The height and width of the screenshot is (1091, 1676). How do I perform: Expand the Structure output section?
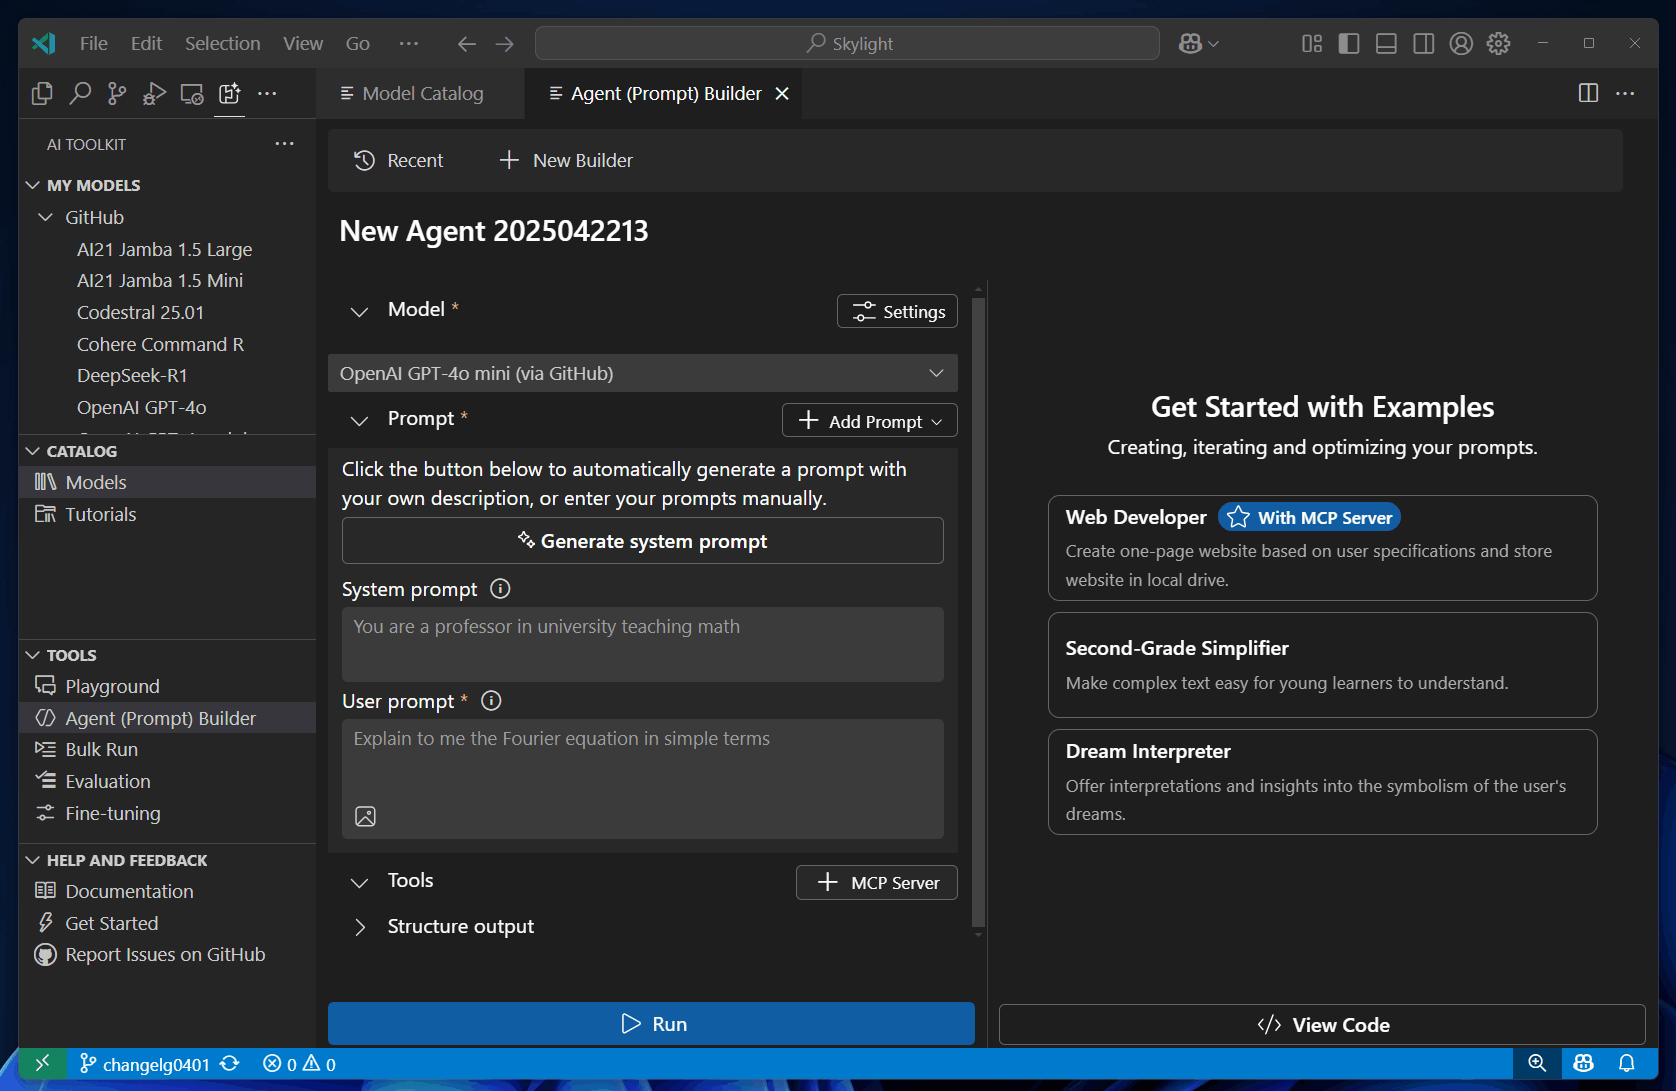pos(360,927)
